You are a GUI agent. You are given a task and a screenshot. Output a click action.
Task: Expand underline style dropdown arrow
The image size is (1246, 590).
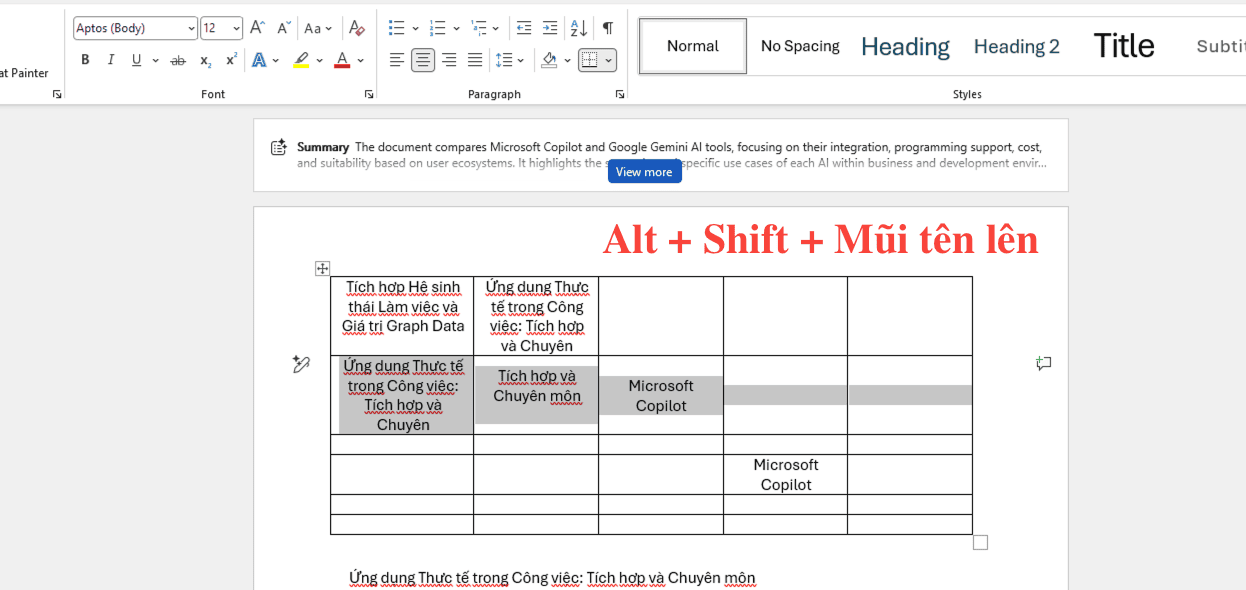coord(156,60)
